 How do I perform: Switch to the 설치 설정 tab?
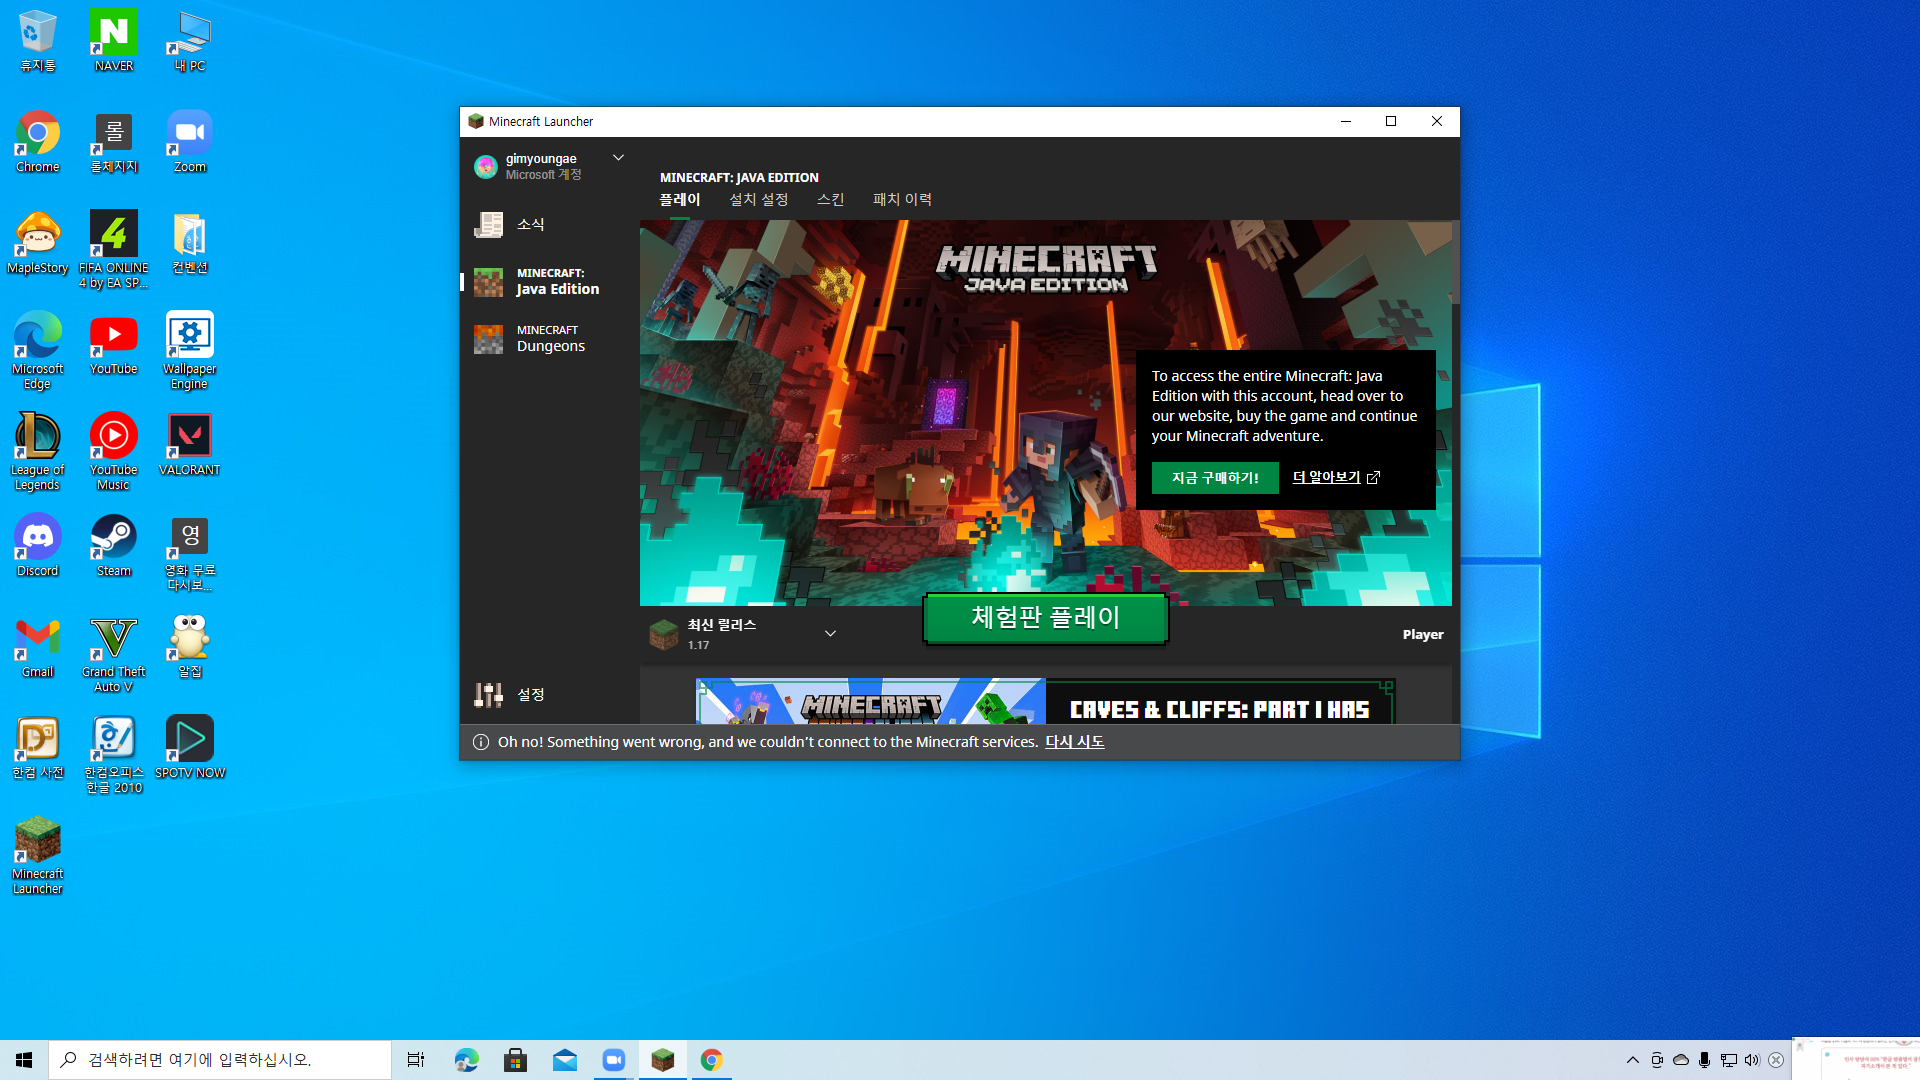(x=758, y=200)
